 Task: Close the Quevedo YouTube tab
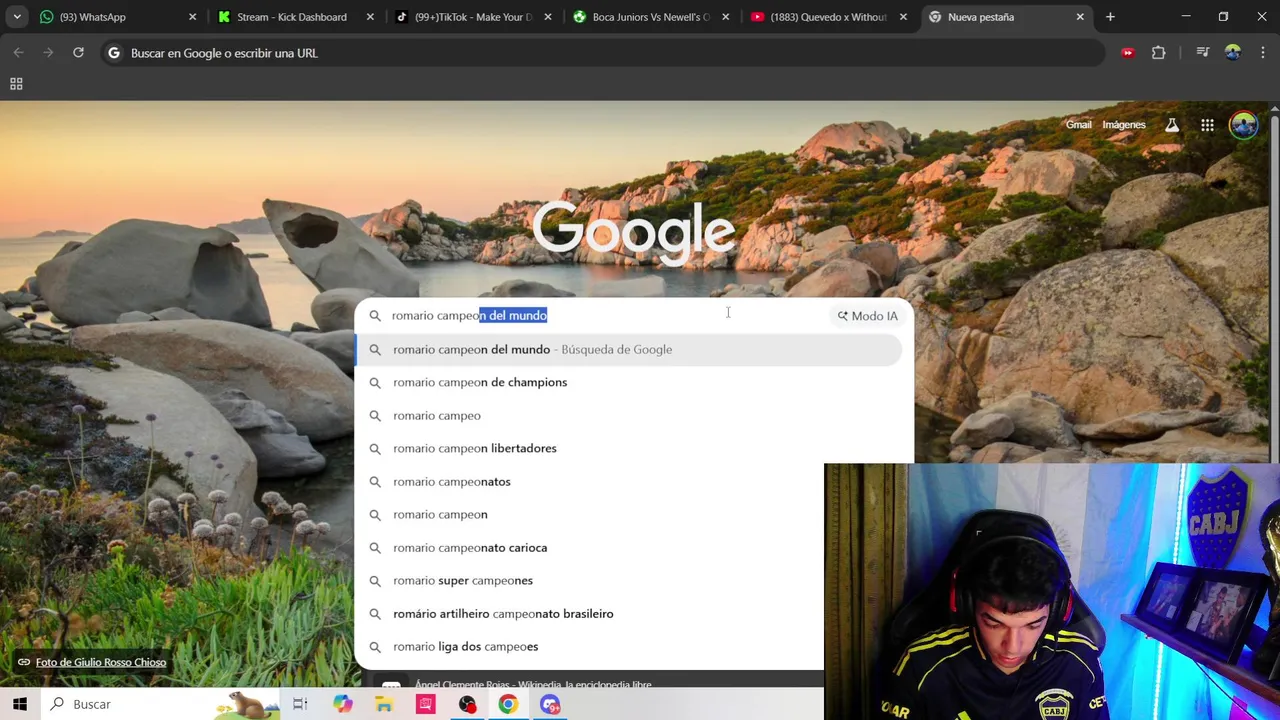click(x=903, y=17)
